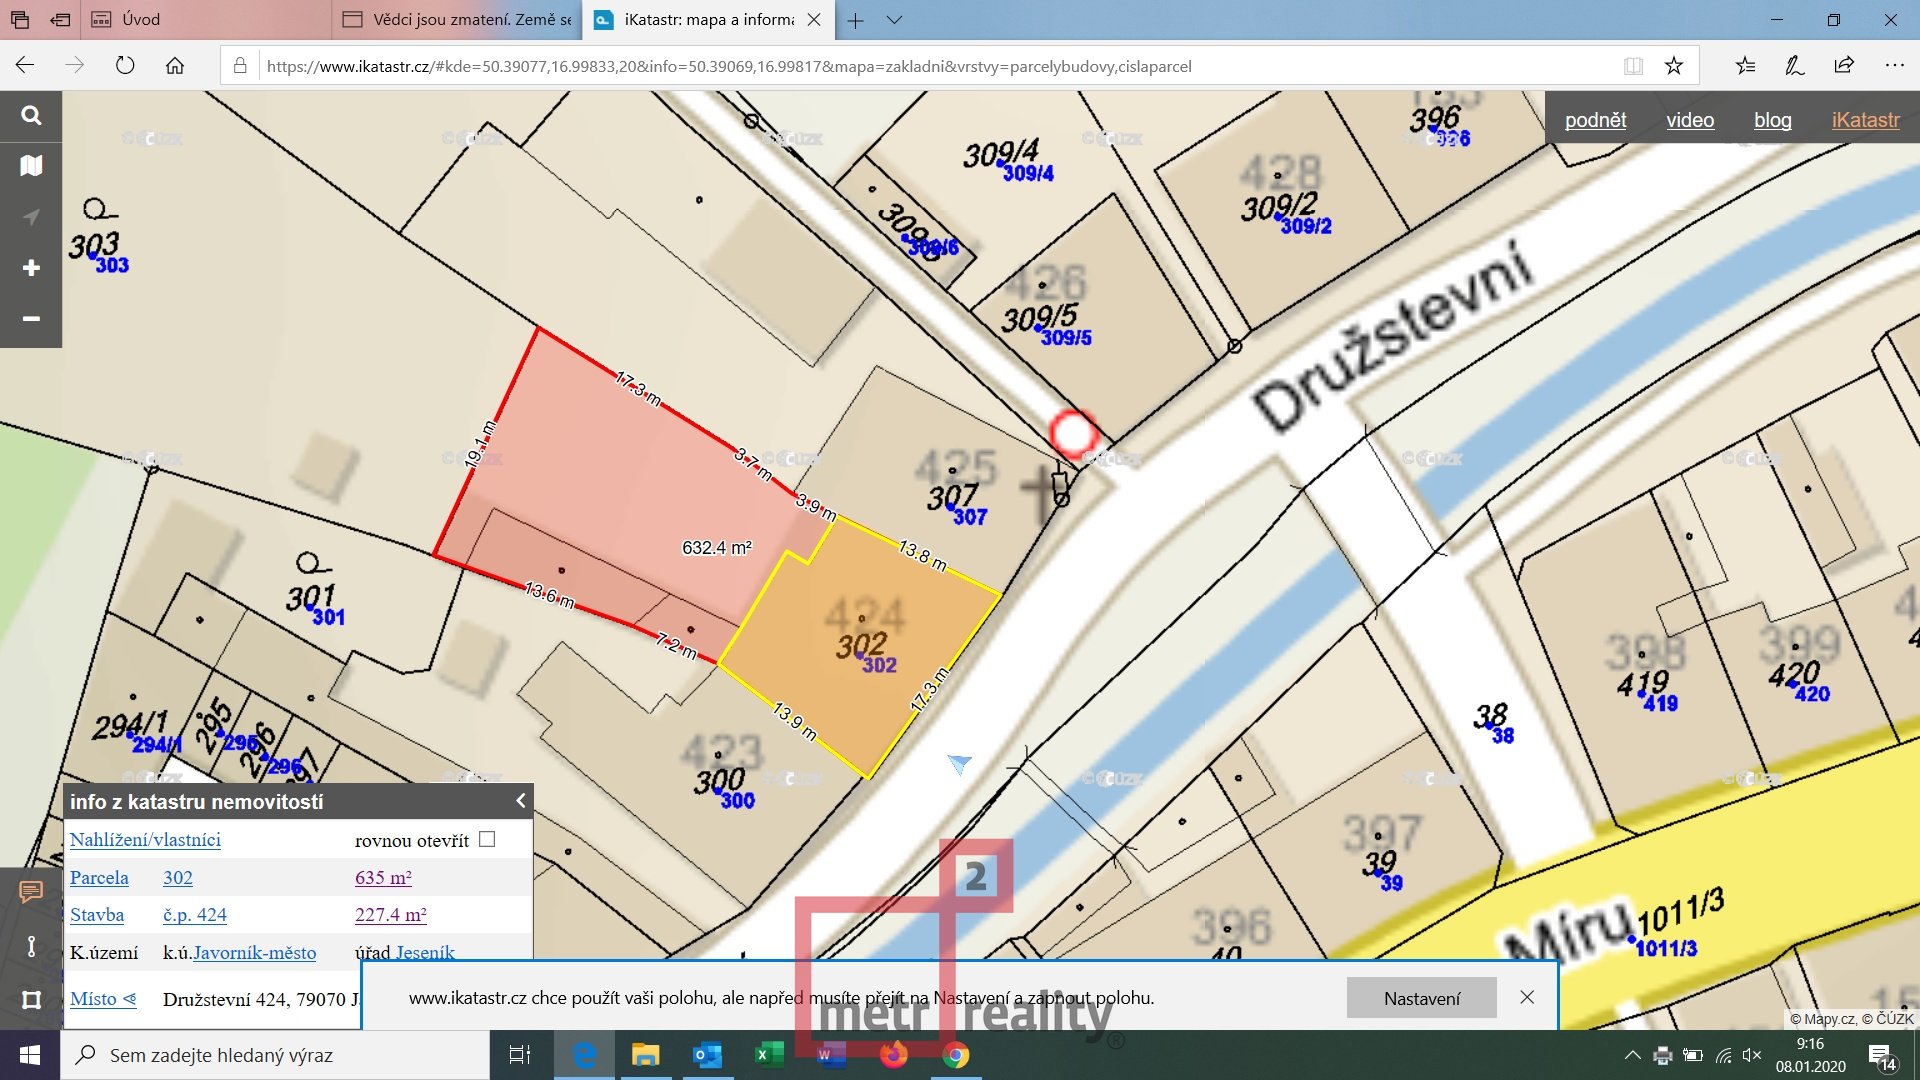Open a new browser tab
Screen dimensions: 1920x1080
coord(855,20)
